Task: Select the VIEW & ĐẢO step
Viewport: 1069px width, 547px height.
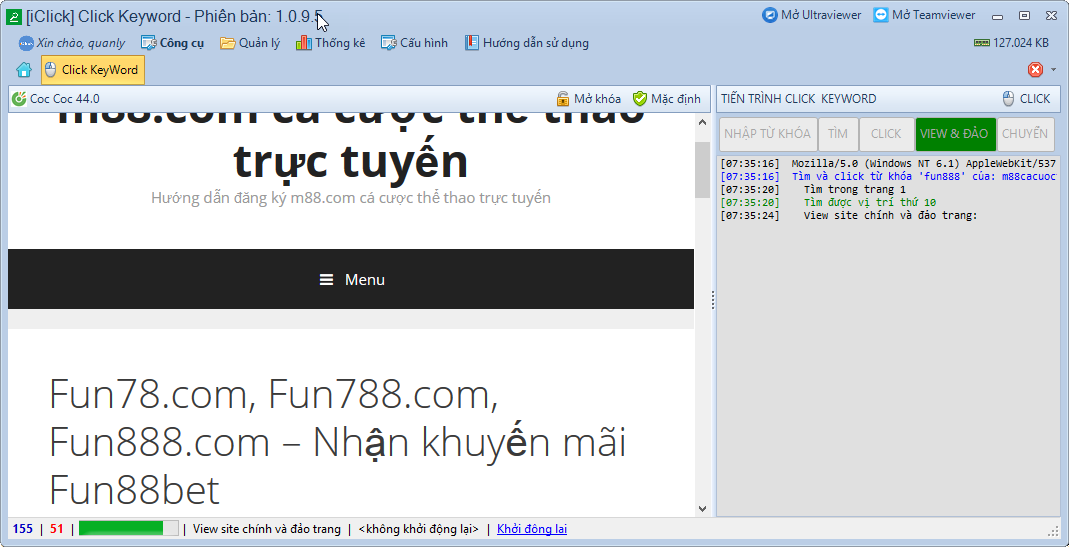Action: pyautogui.click(x=955, y=134)
